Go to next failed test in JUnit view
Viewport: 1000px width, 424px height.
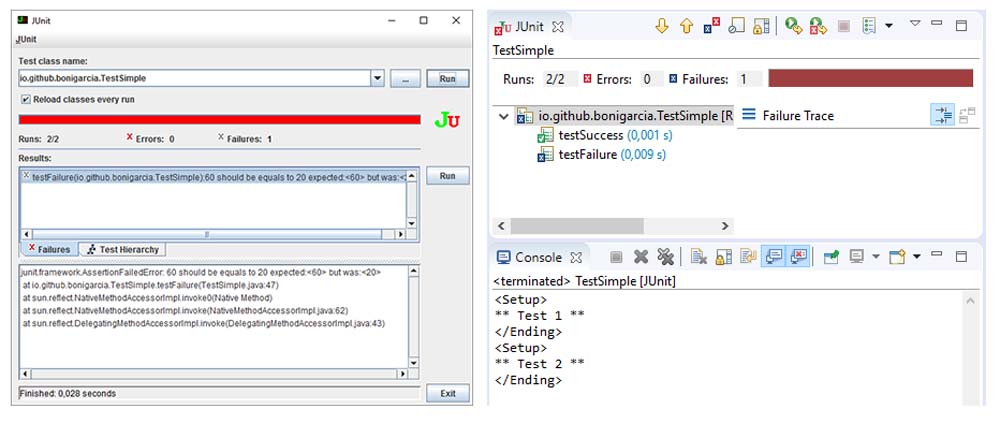pos(662,26)
